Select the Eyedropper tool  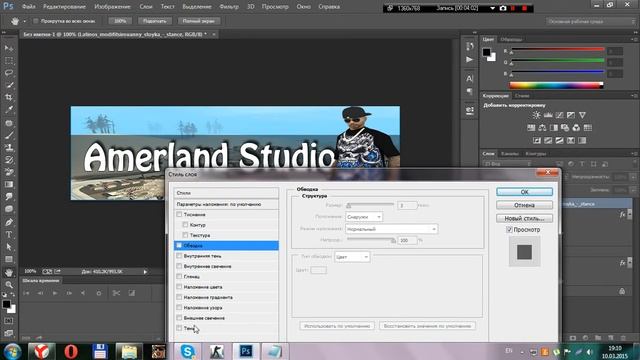9,110
